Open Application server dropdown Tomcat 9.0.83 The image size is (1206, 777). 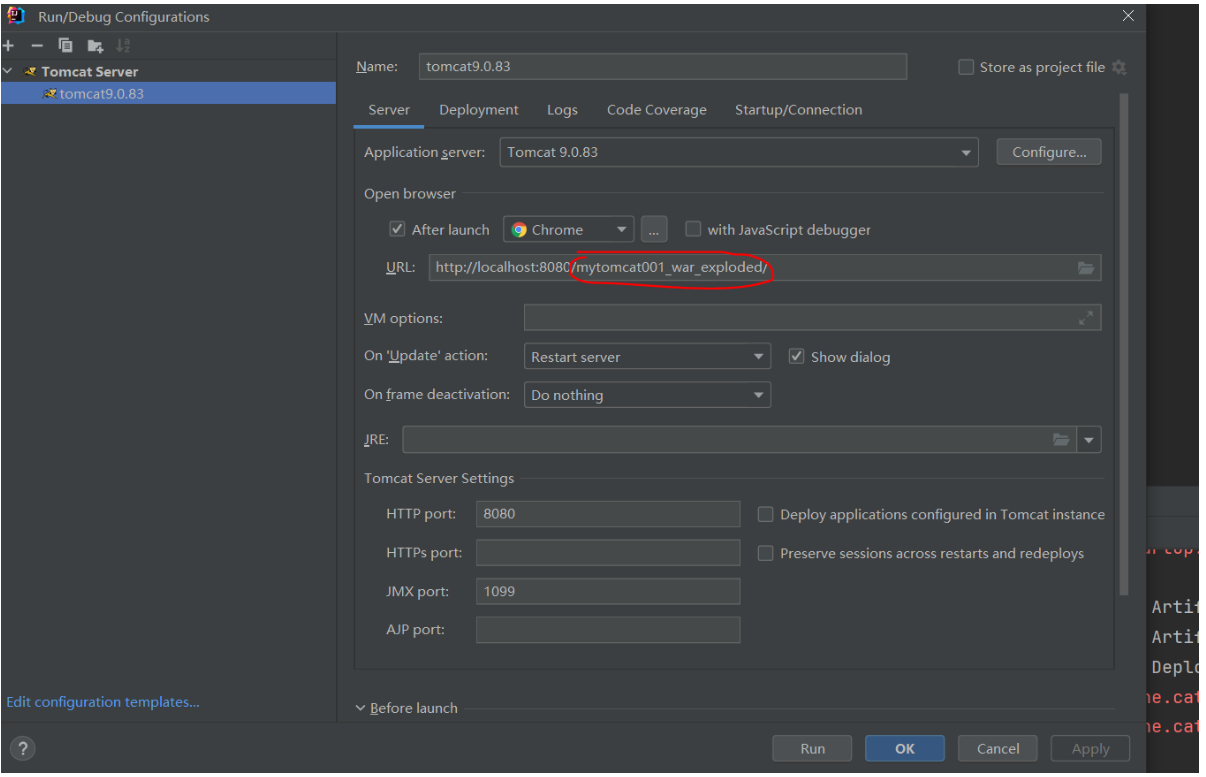pyautogui.click(x=739, y=152)
